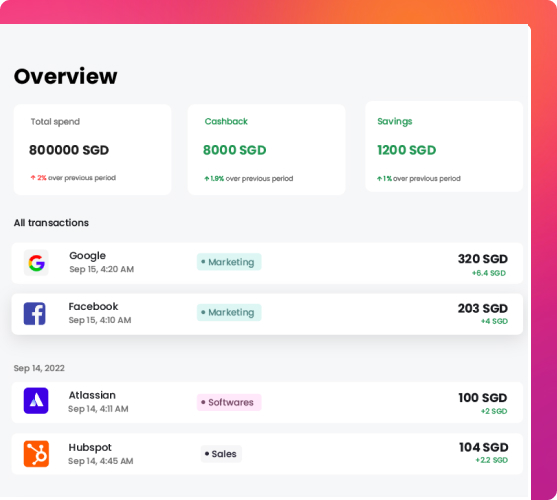Open the Google 320 SGD transaction
This screenshot has height=500, width=557.
[267, 263]
